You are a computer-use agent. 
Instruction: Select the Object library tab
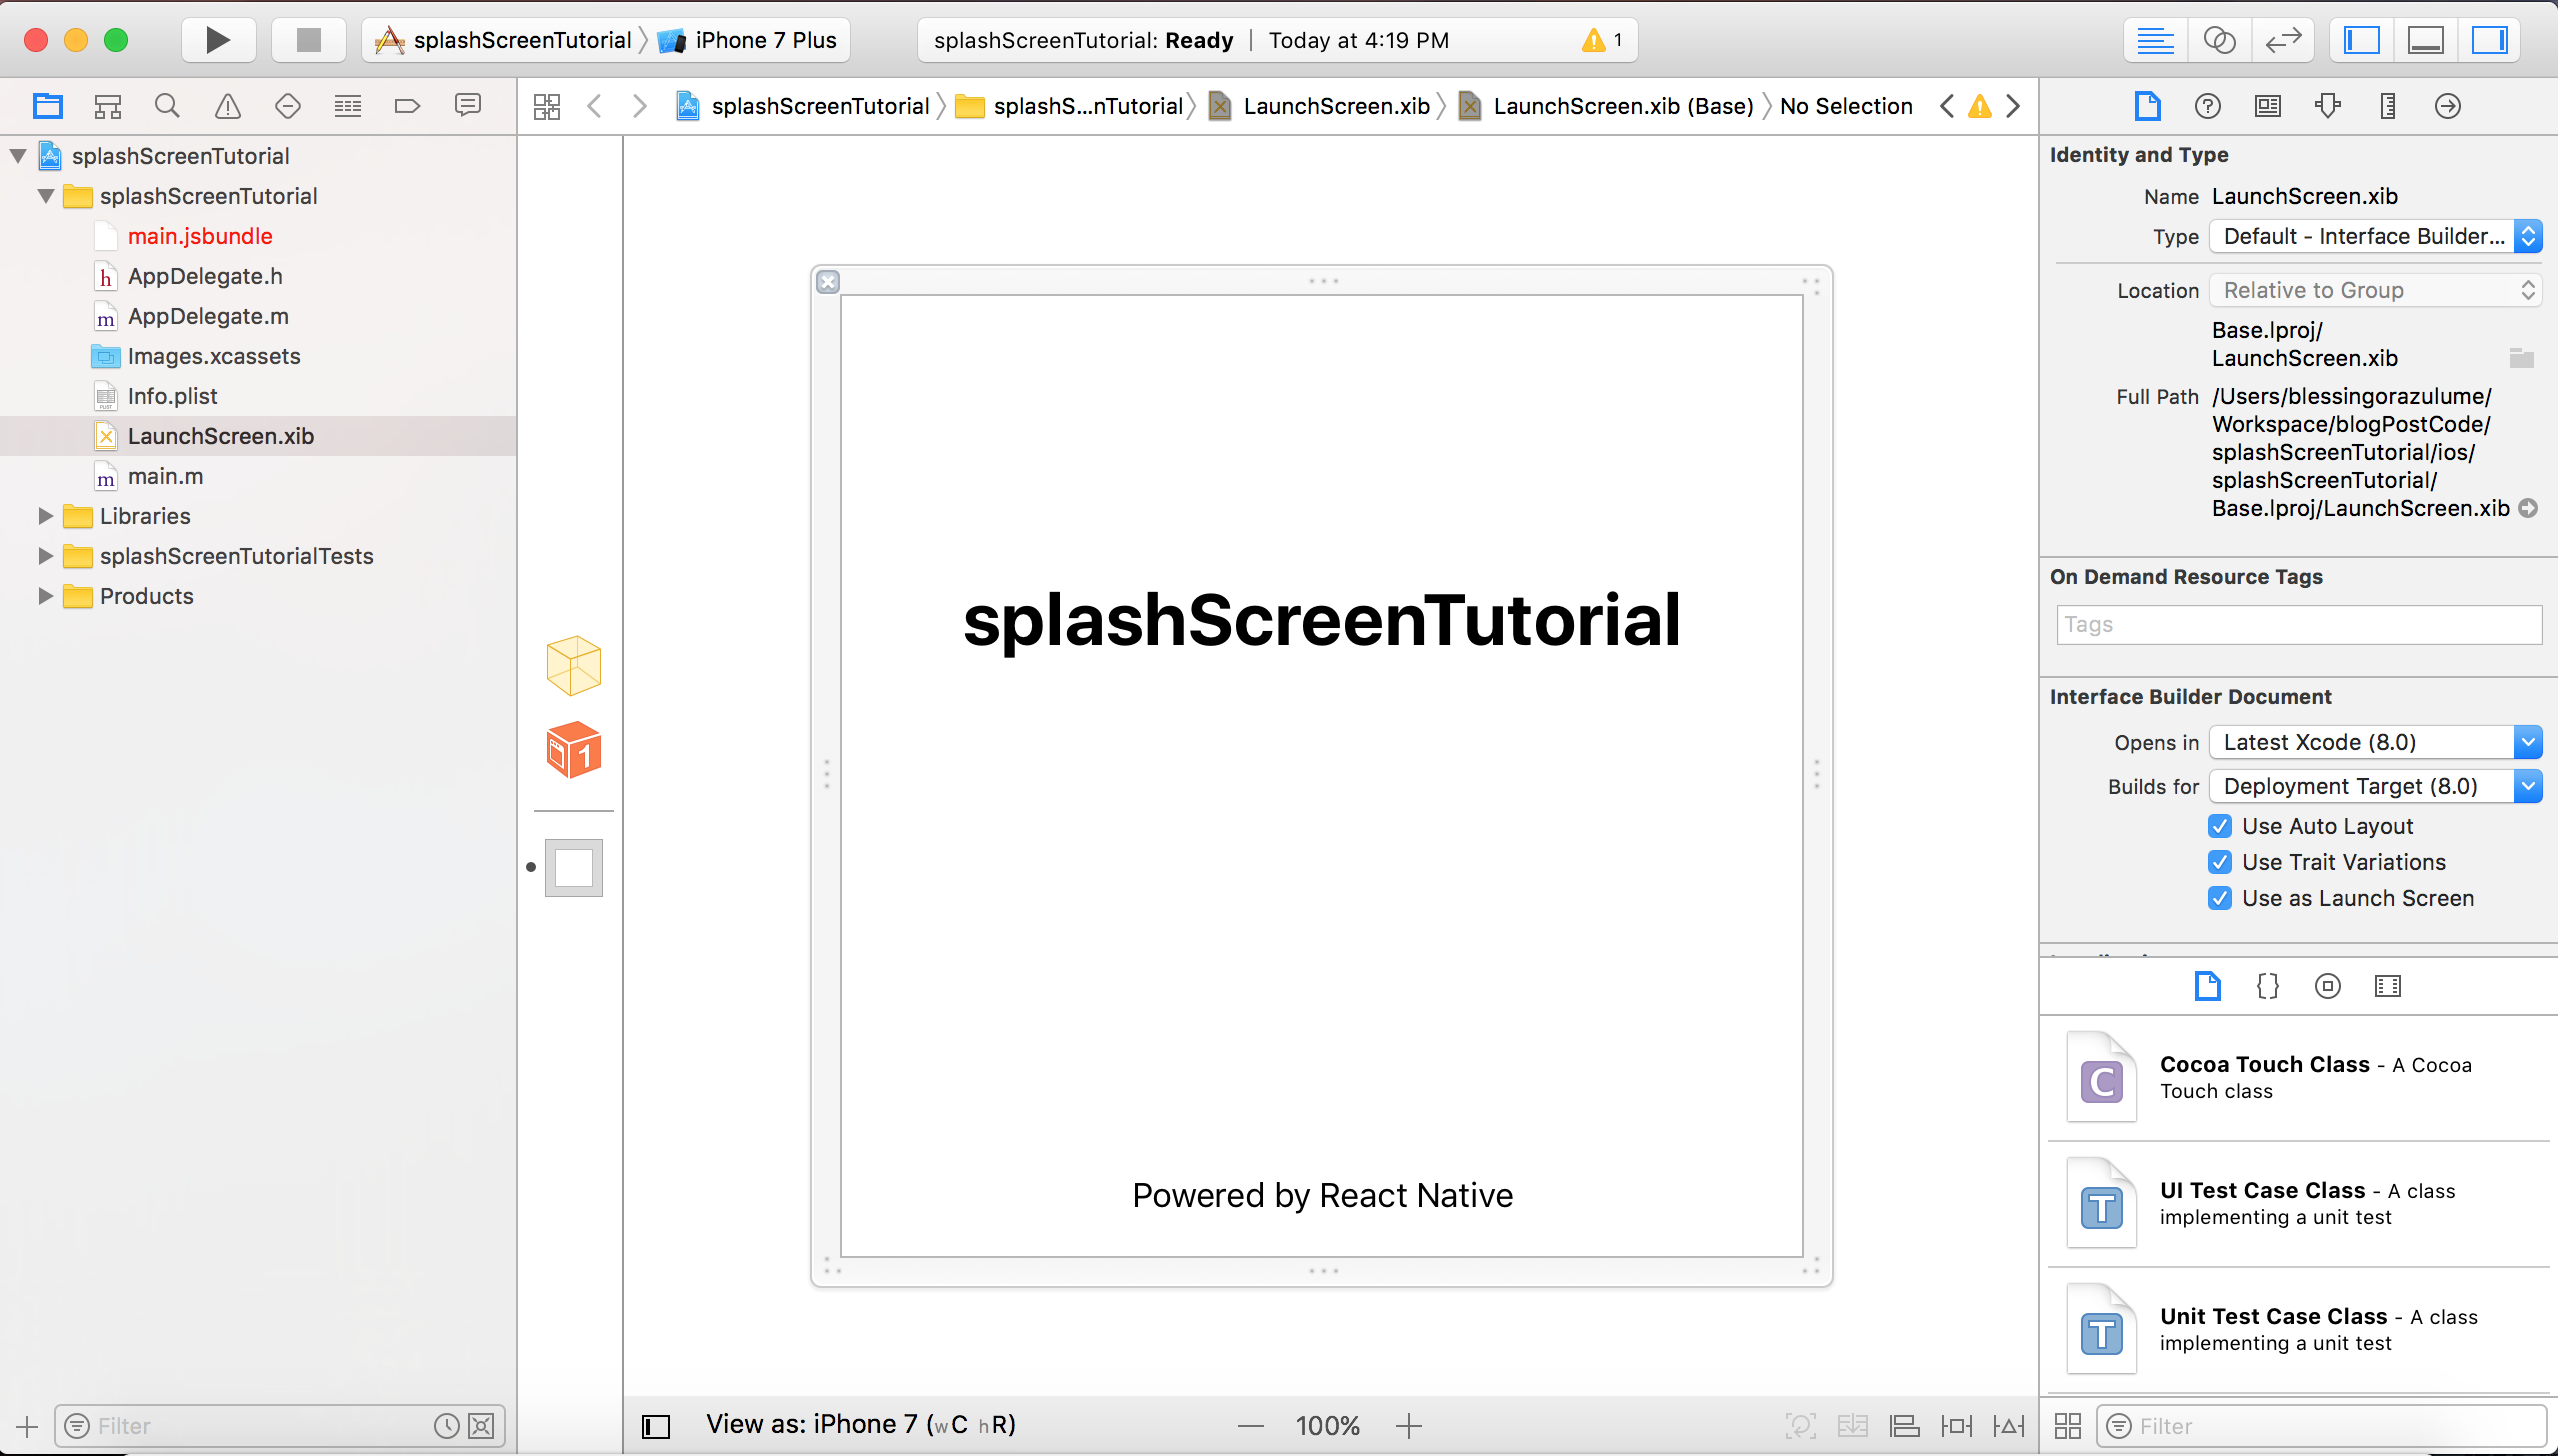[2328, 986]
